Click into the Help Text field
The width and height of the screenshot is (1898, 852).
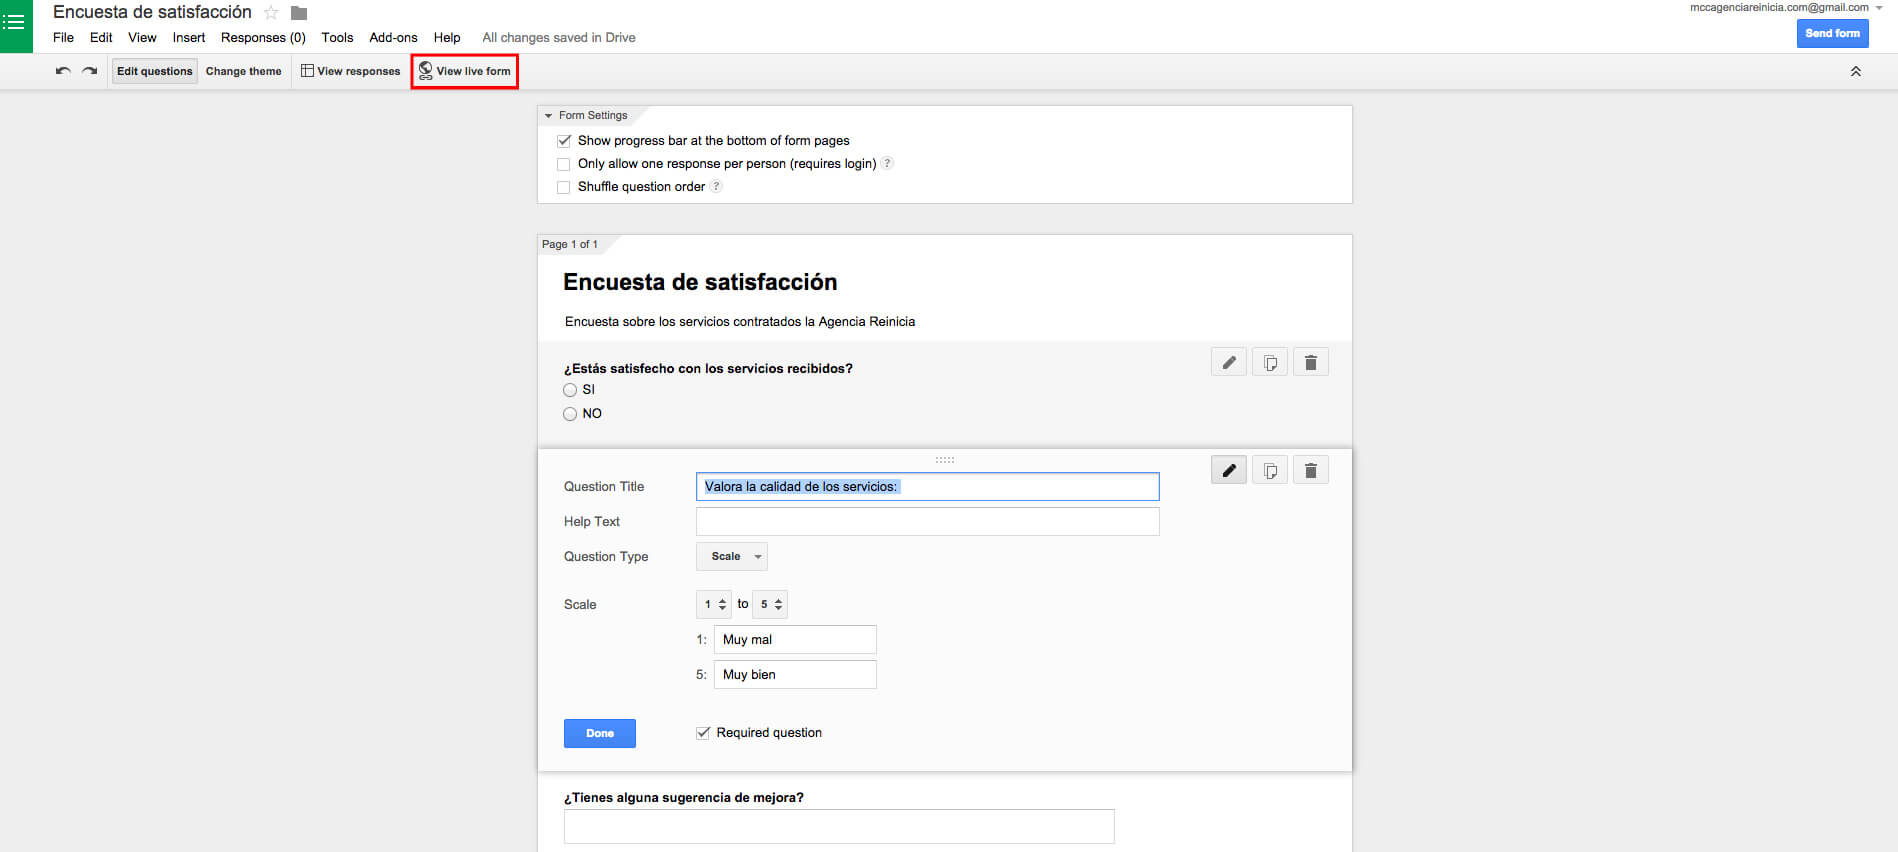tap(927, 521)
